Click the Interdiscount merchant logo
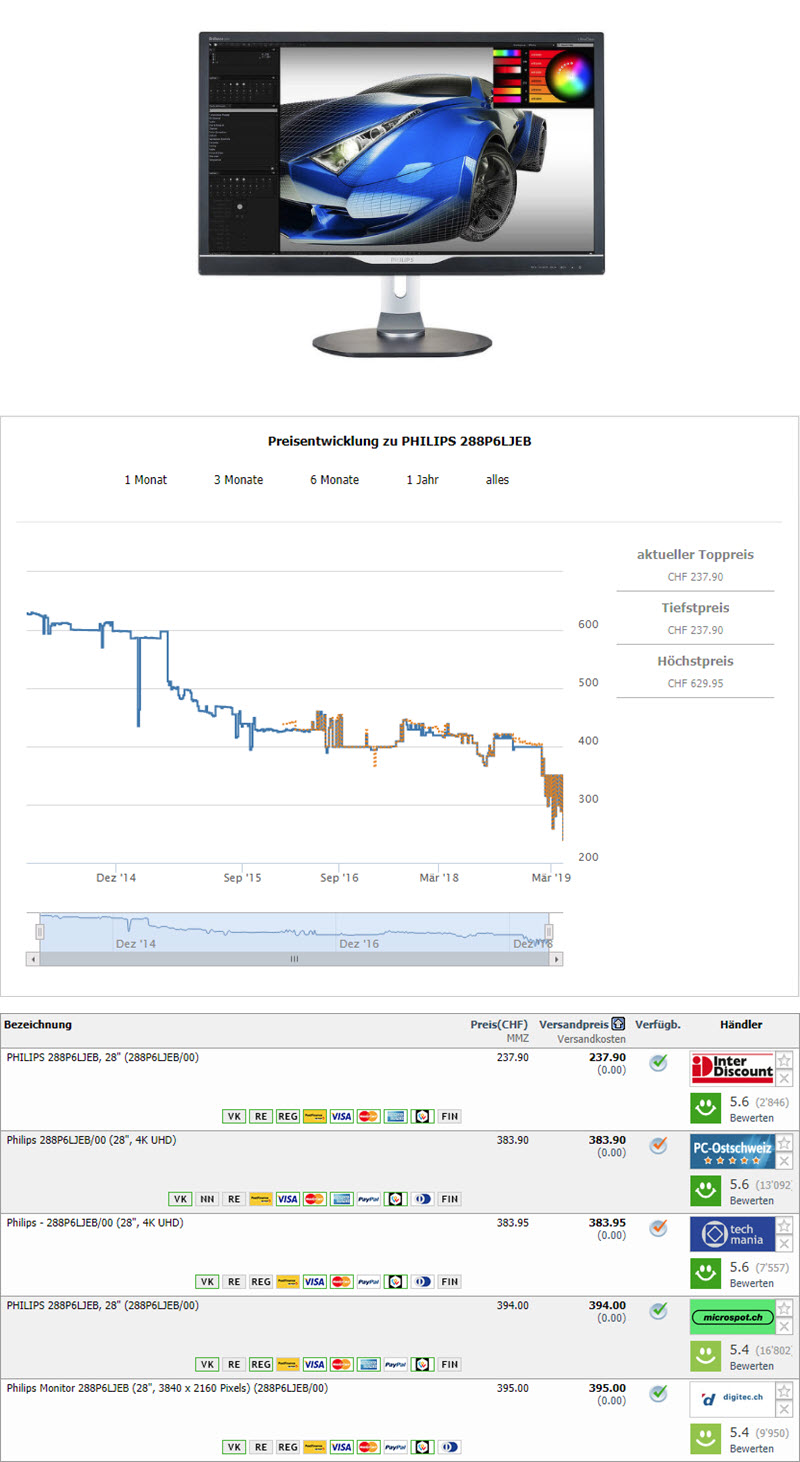Image resolution: width=800 pixels, height=1462 pixels. [732, 1069]
